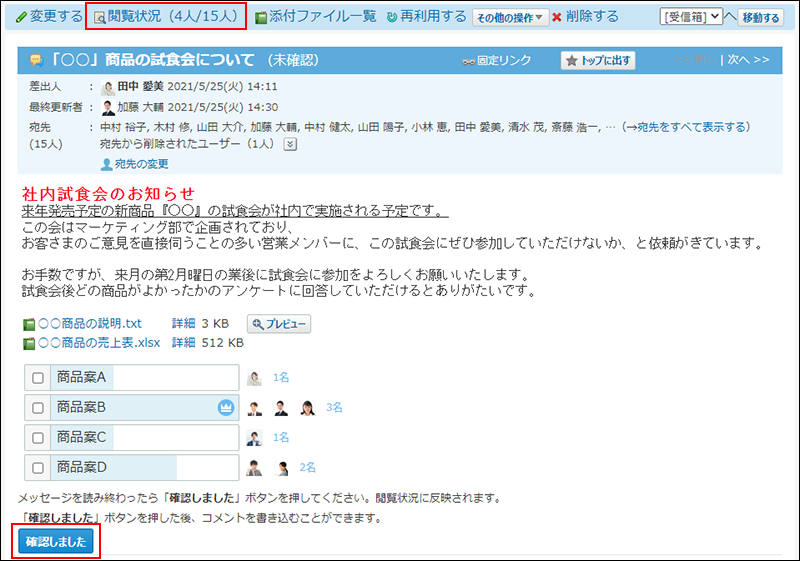Expand 宛先から削除されたユーザー arrow
The image size is (800, 561).
coord(290,144)
